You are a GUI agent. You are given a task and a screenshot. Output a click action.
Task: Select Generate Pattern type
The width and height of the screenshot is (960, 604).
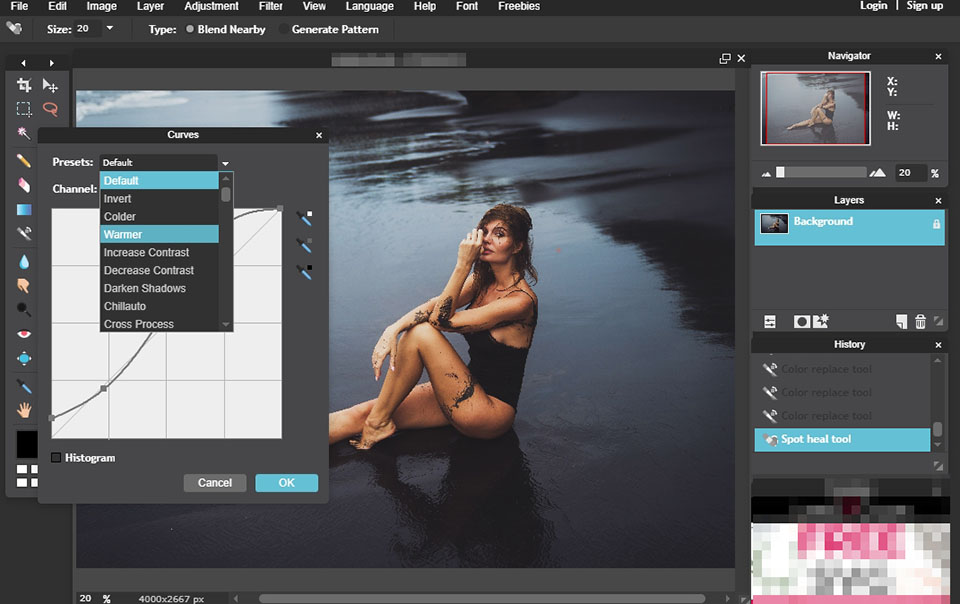[x=283, y=29]
